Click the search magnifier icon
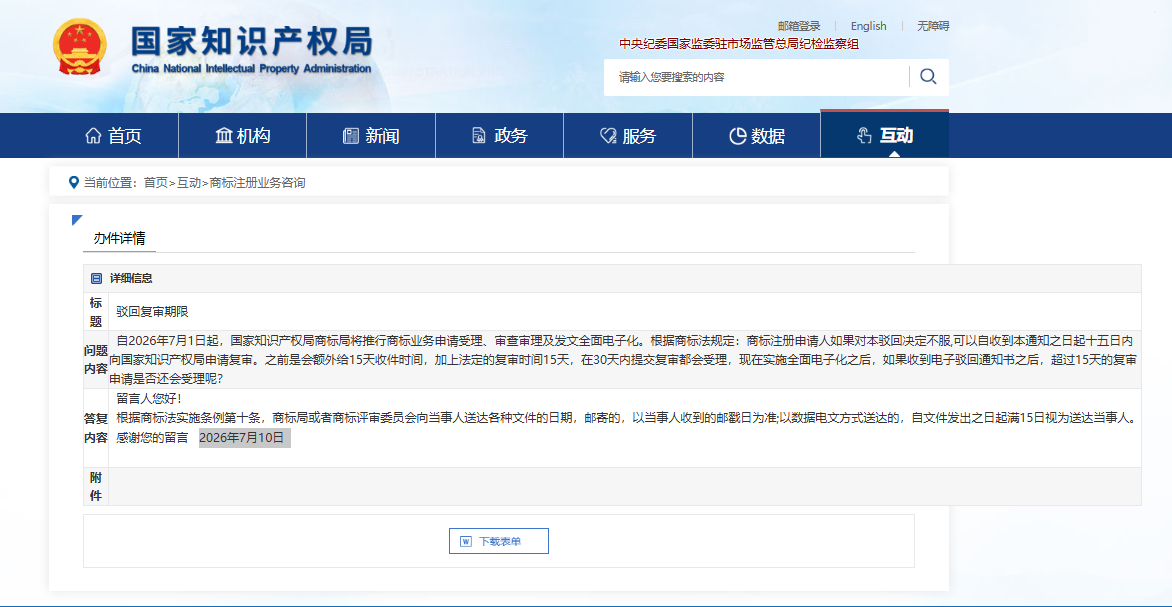The width and height of the screenshot is (1172, 607). tap(928, 76)
